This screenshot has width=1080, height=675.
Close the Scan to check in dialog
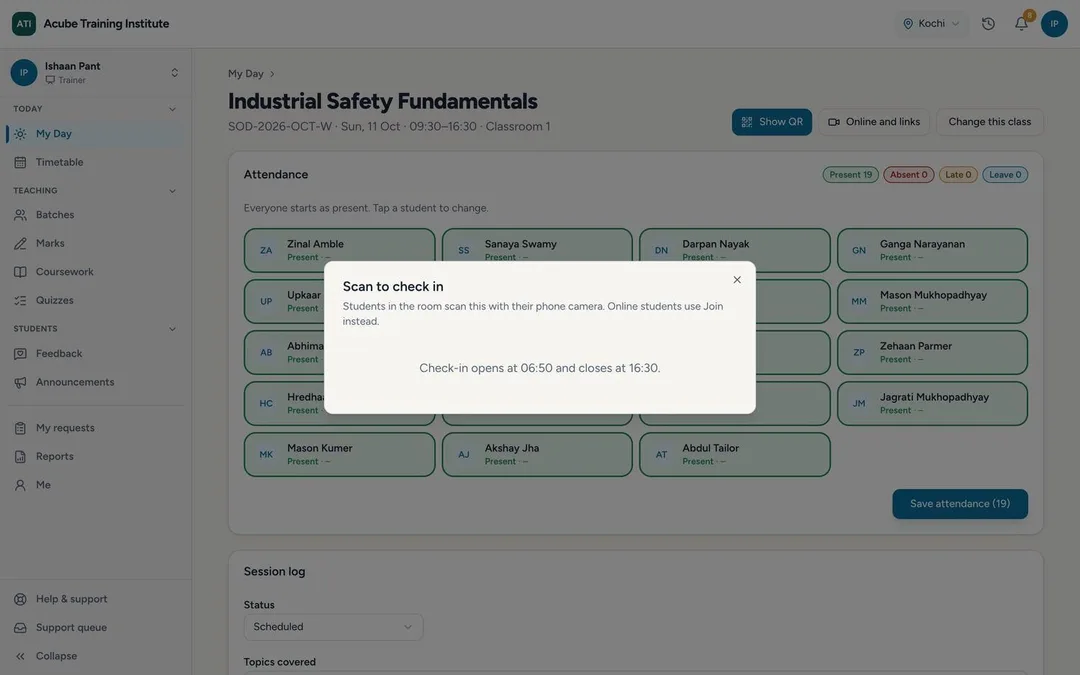(737, 280)
